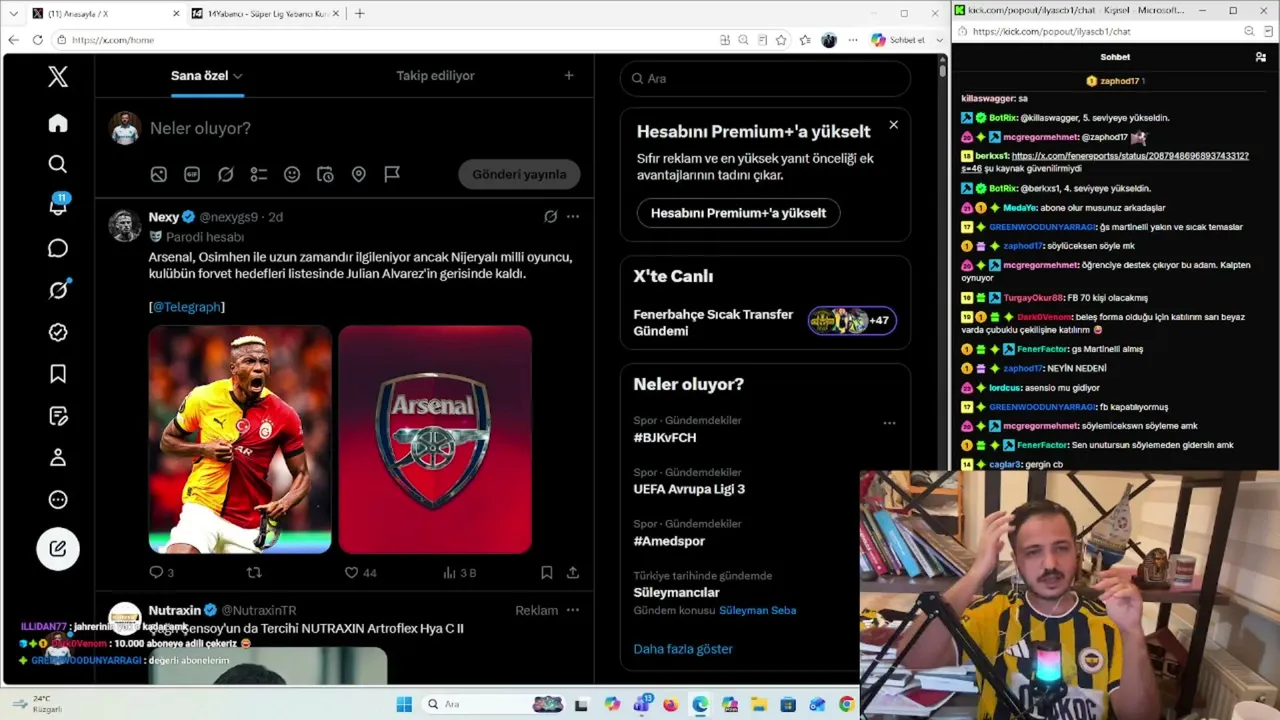Open the Süleyman Seba topic link
Image resolution: width=1280 pixels, height=720 pixels.
[x=758, y=610]
